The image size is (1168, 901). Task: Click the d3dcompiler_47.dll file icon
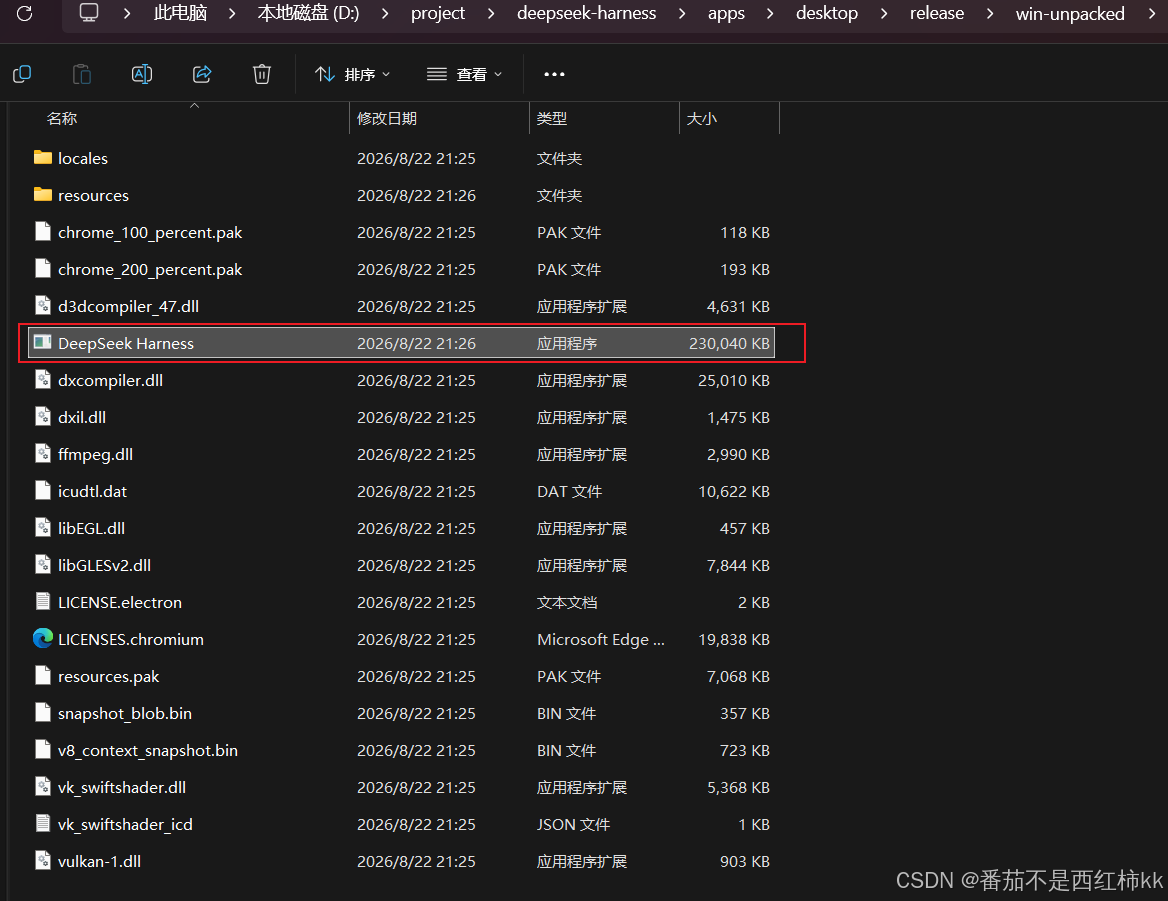tap(43, 306)
